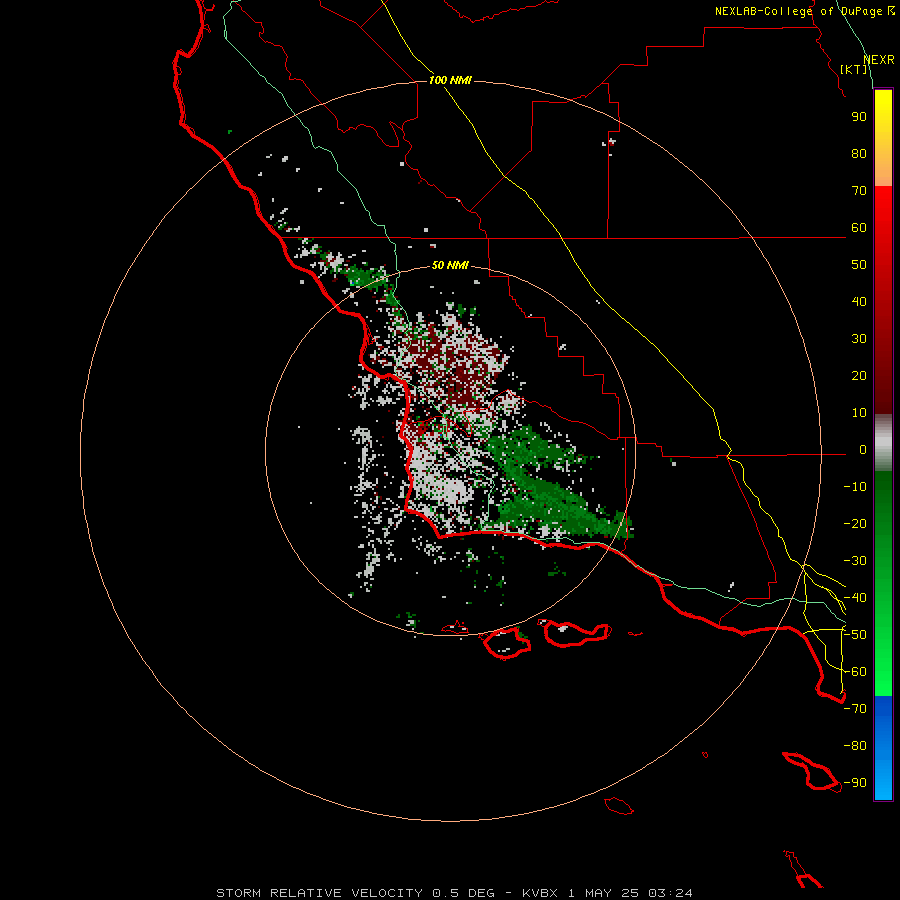
Task: Click the 60 value on the velocity scale
Action: pyautogui.click(x=859, y=227)
